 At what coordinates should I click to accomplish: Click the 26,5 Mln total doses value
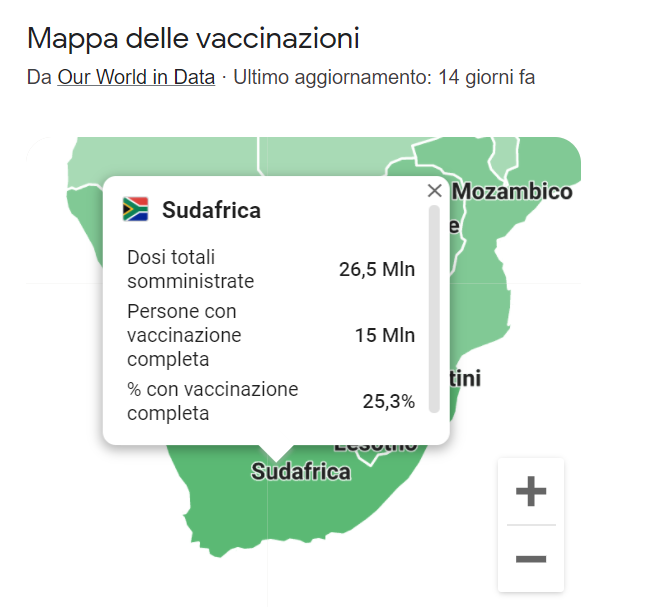pos(377,269)
